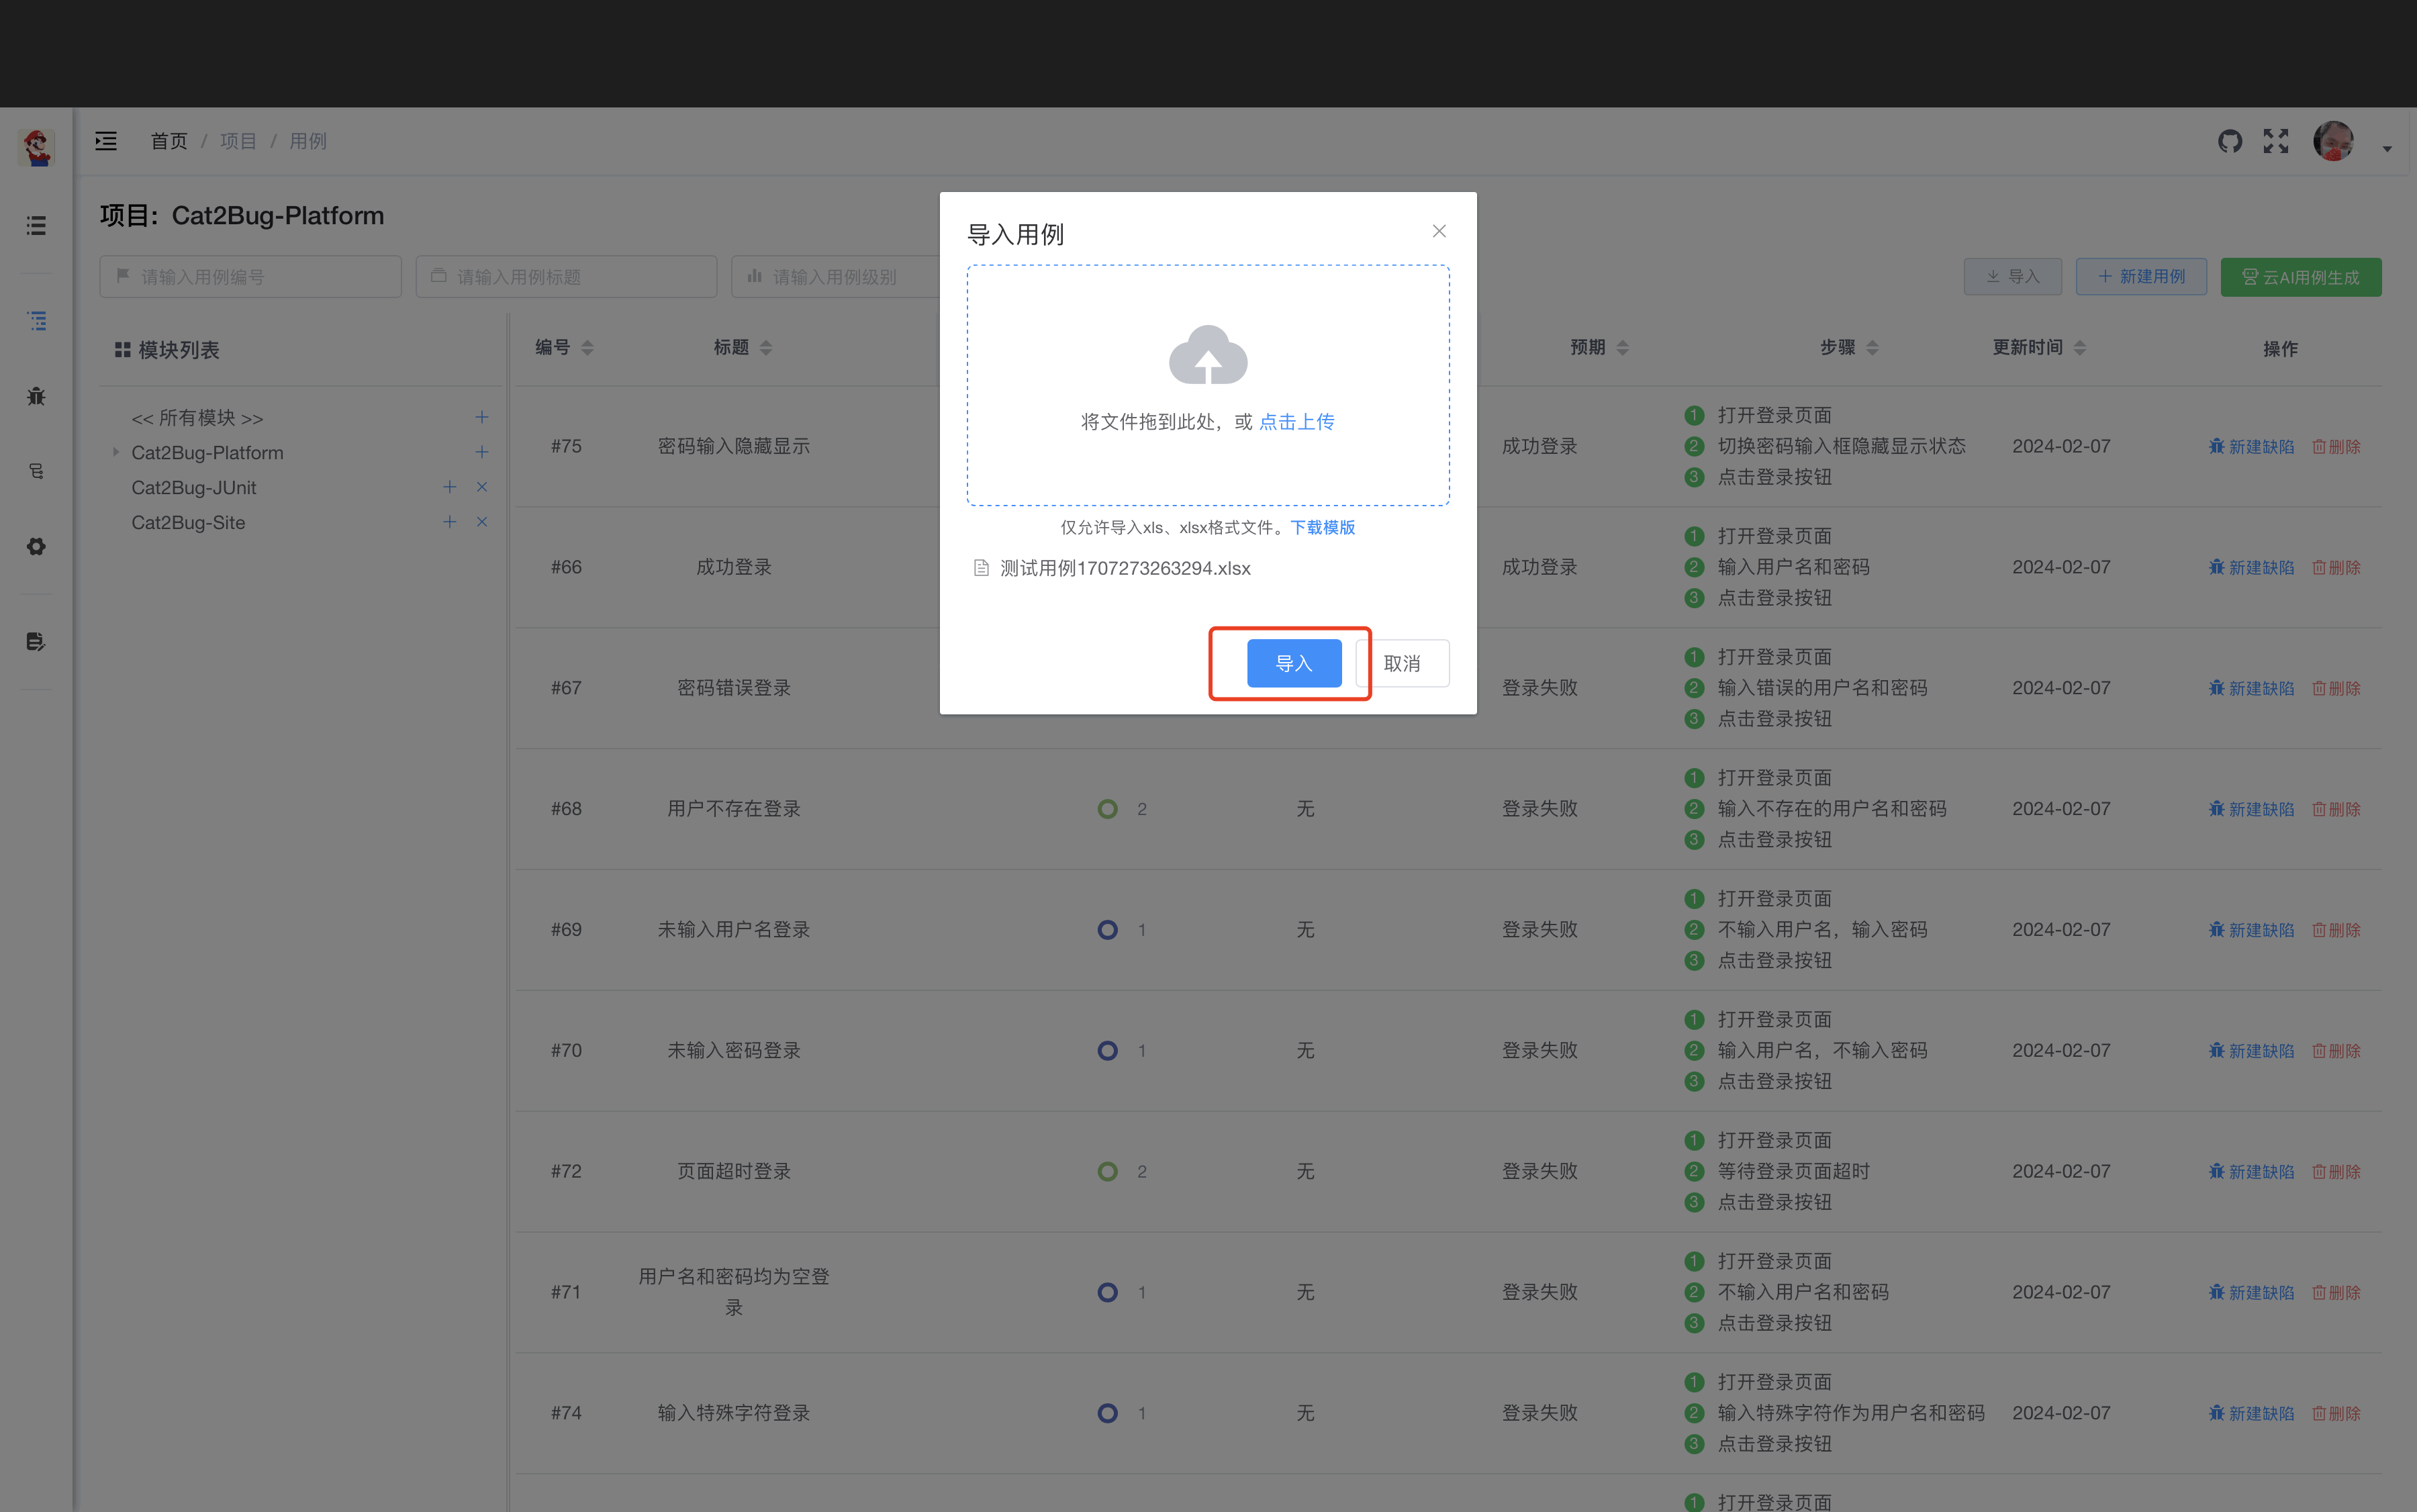Click the title 页面超时登录

pyautogui.click(x=734, y=1171)
